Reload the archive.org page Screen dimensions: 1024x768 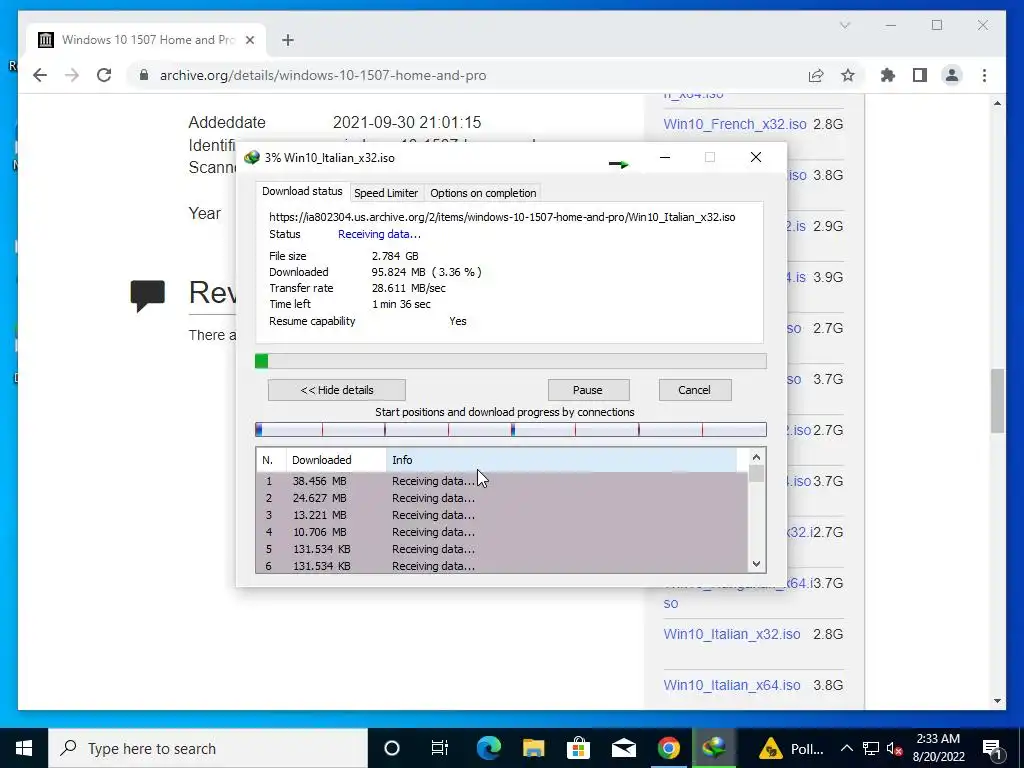point(104,75)
